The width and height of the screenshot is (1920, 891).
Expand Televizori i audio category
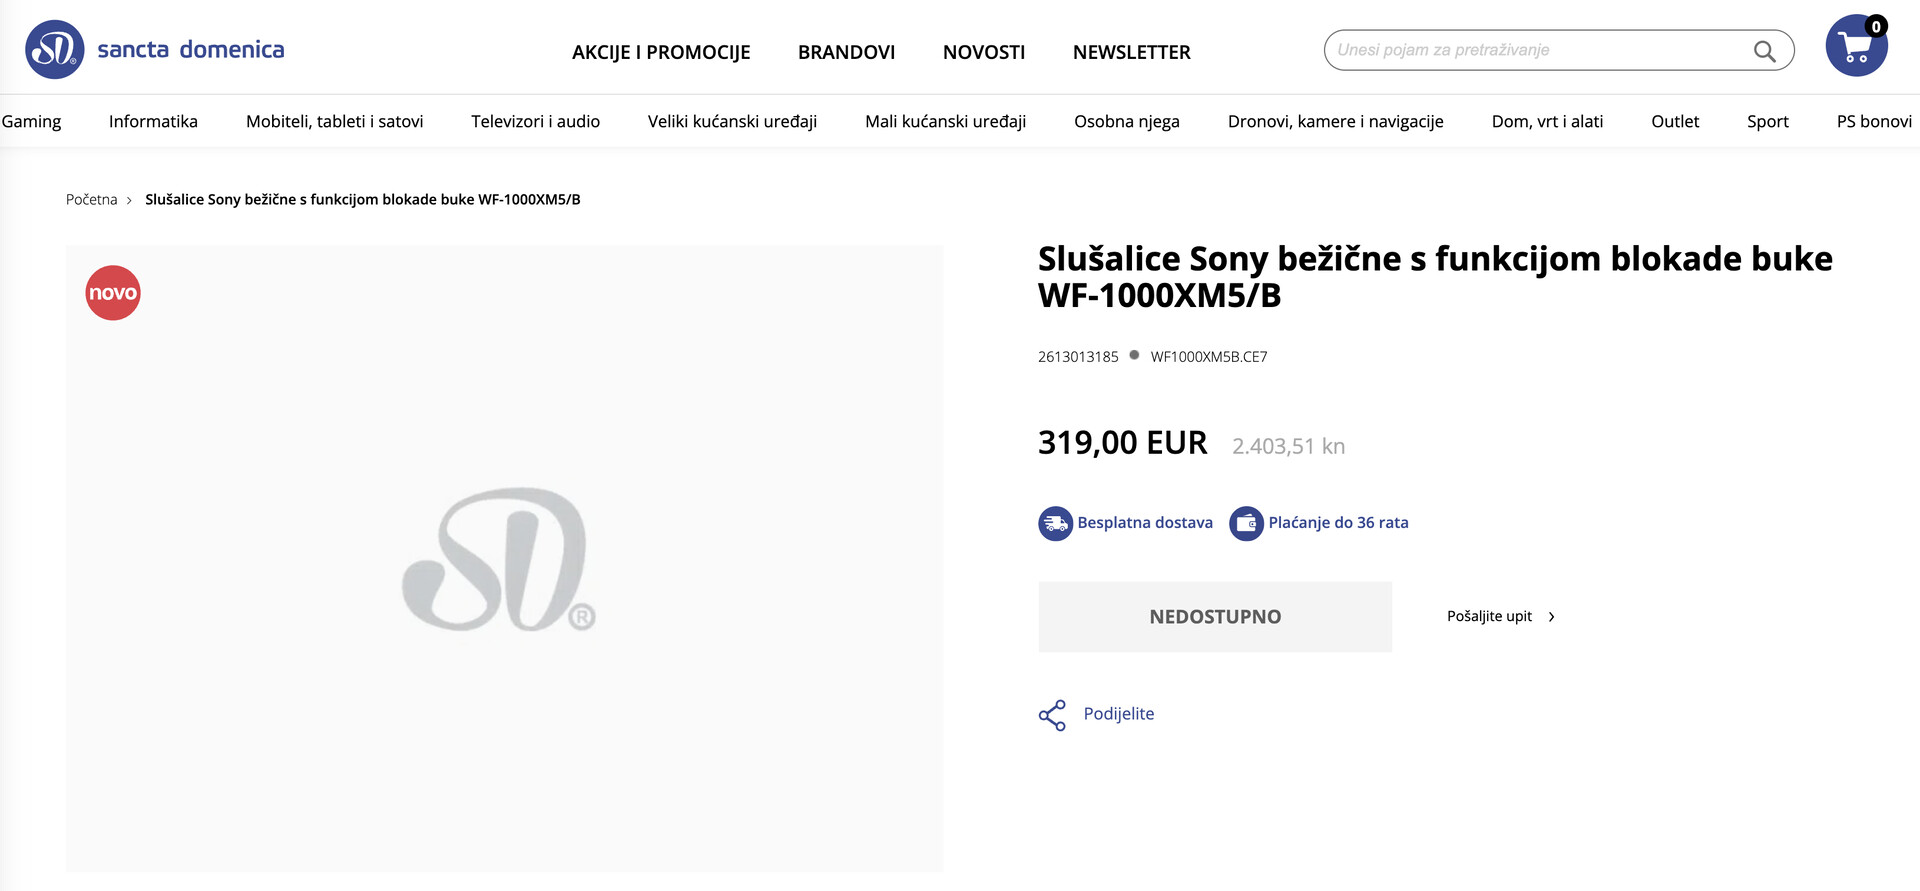click(536, 121)
